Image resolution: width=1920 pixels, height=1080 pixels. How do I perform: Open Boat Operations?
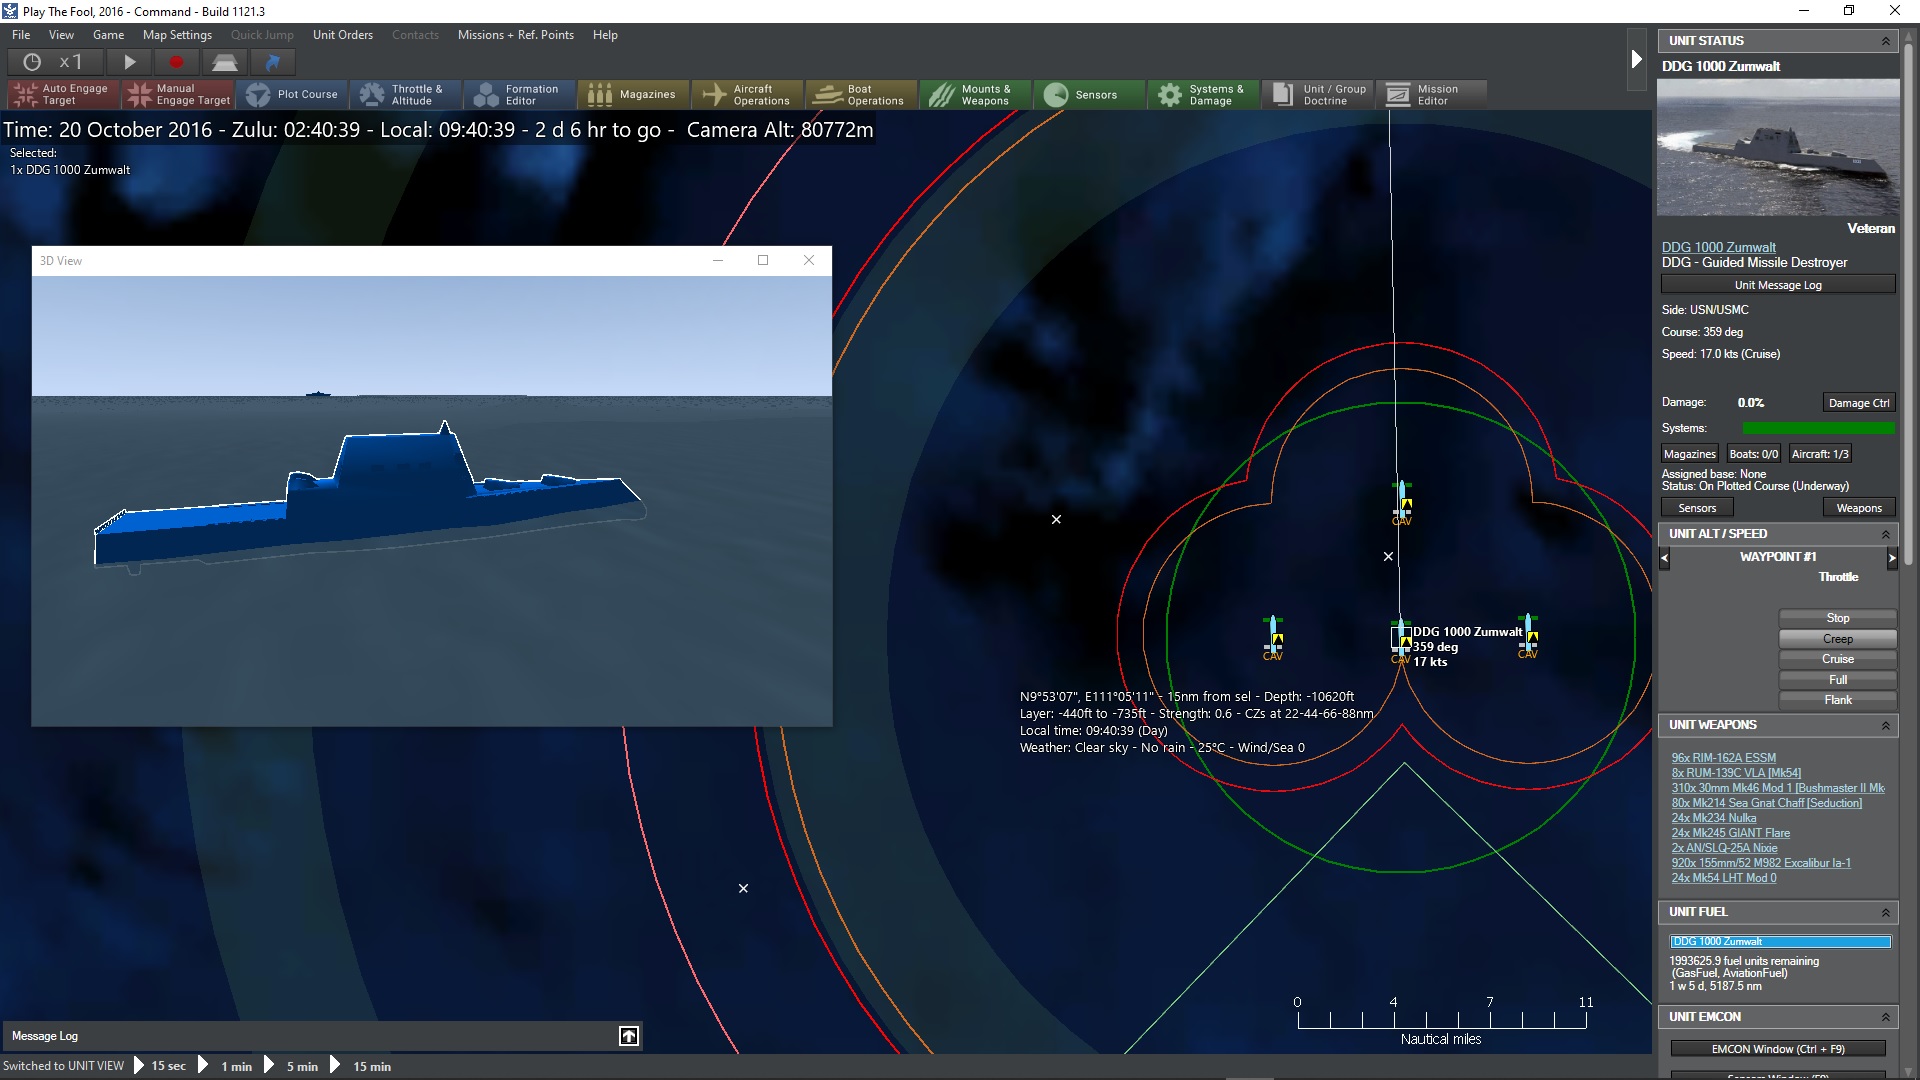pos(862,94)
